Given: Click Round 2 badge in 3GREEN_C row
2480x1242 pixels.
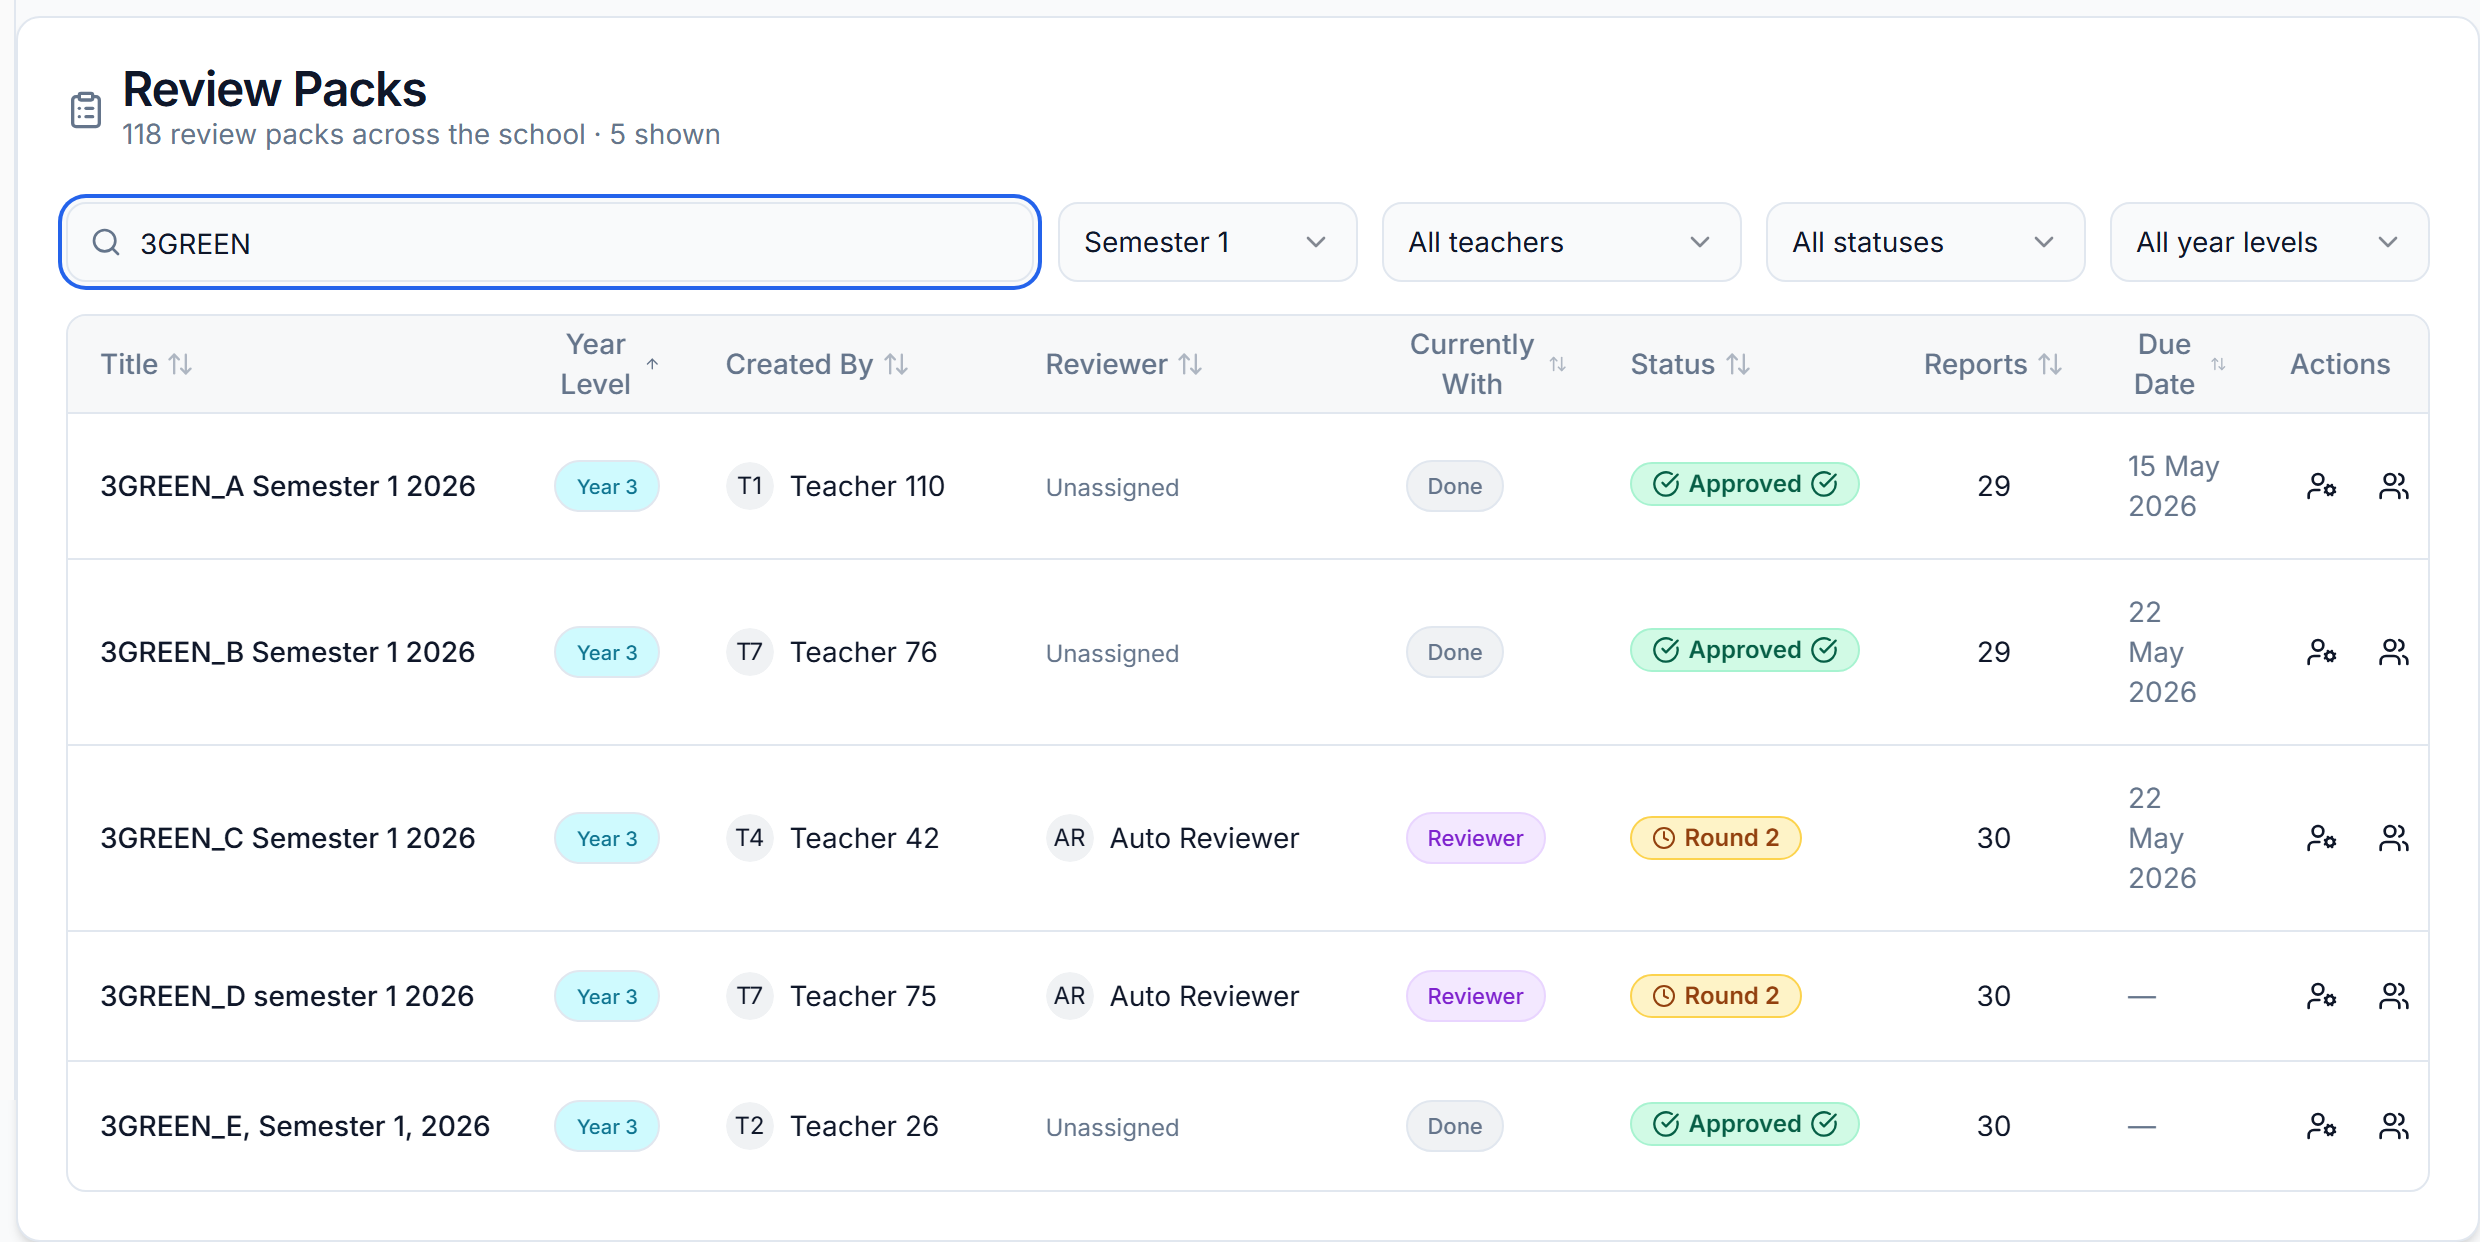Looking at the screenshot, I should (1715, 838).
